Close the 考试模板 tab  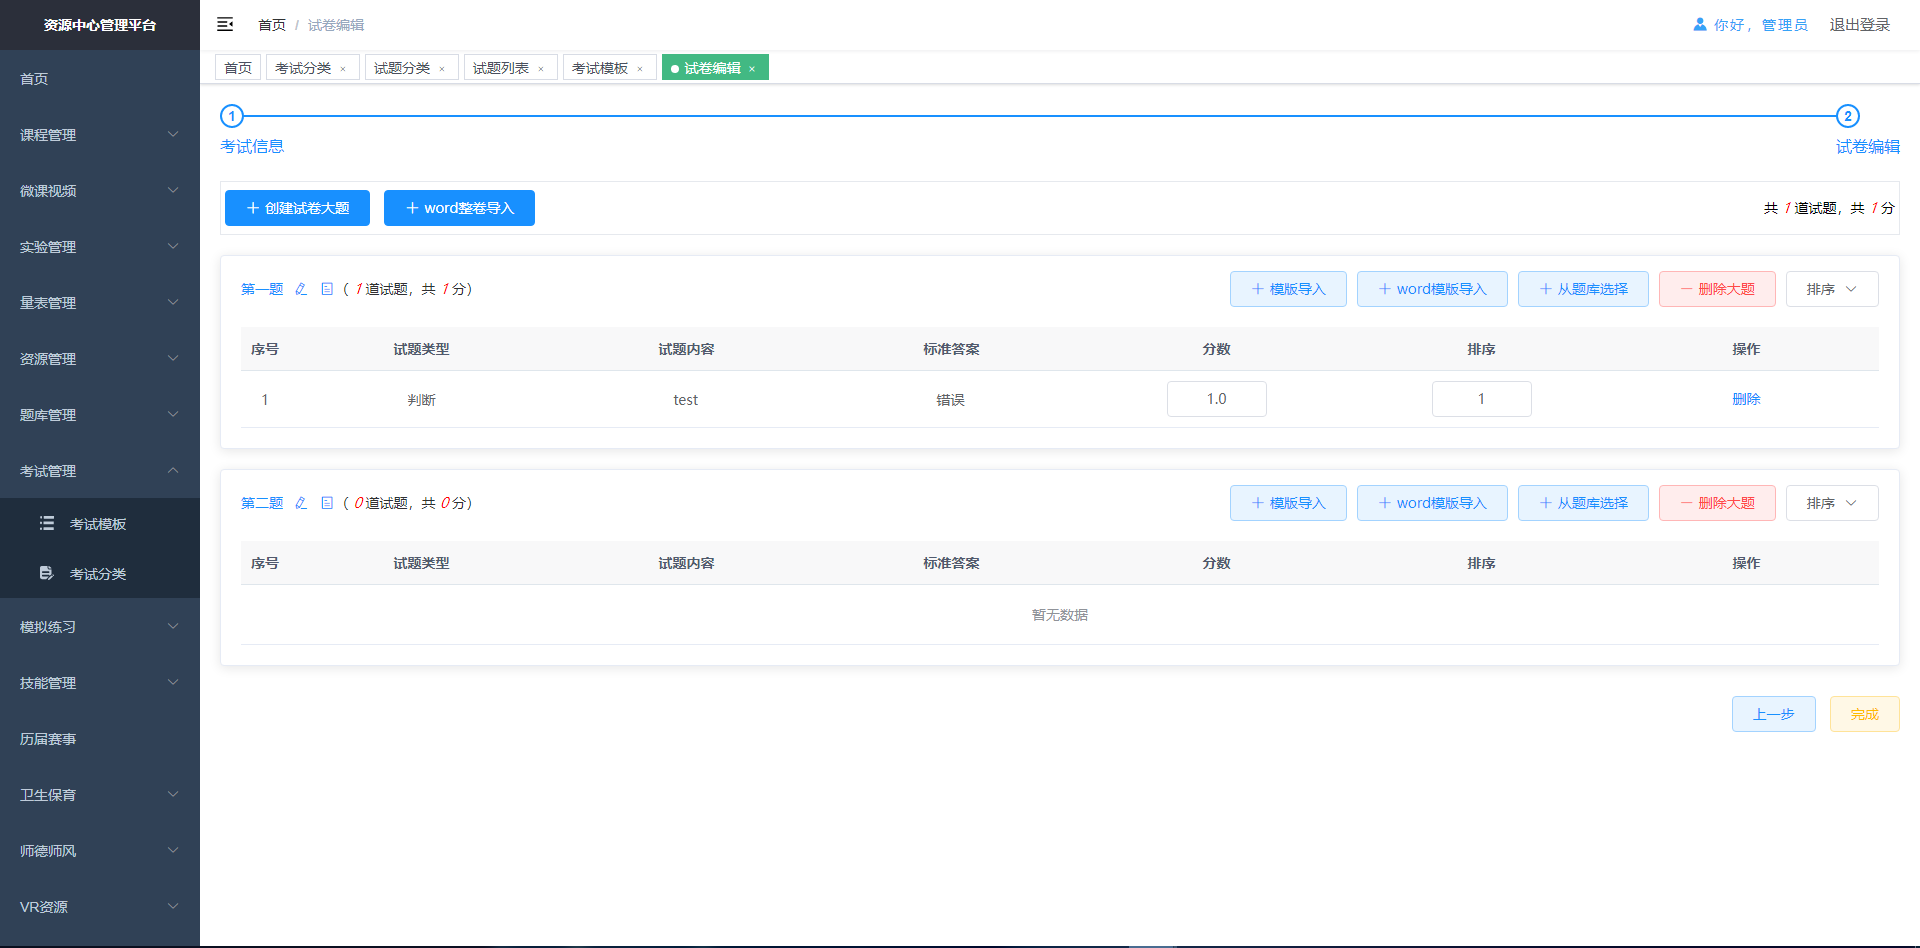[x=640, y=69]
